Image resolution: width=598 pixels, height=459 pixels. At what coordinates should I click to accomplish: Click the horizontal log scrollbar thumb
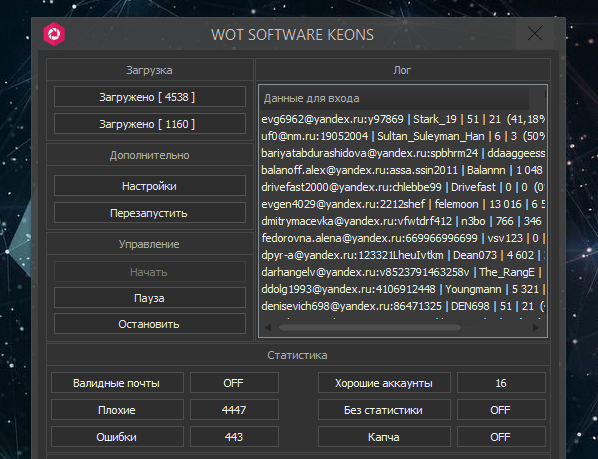click(370, 327)
